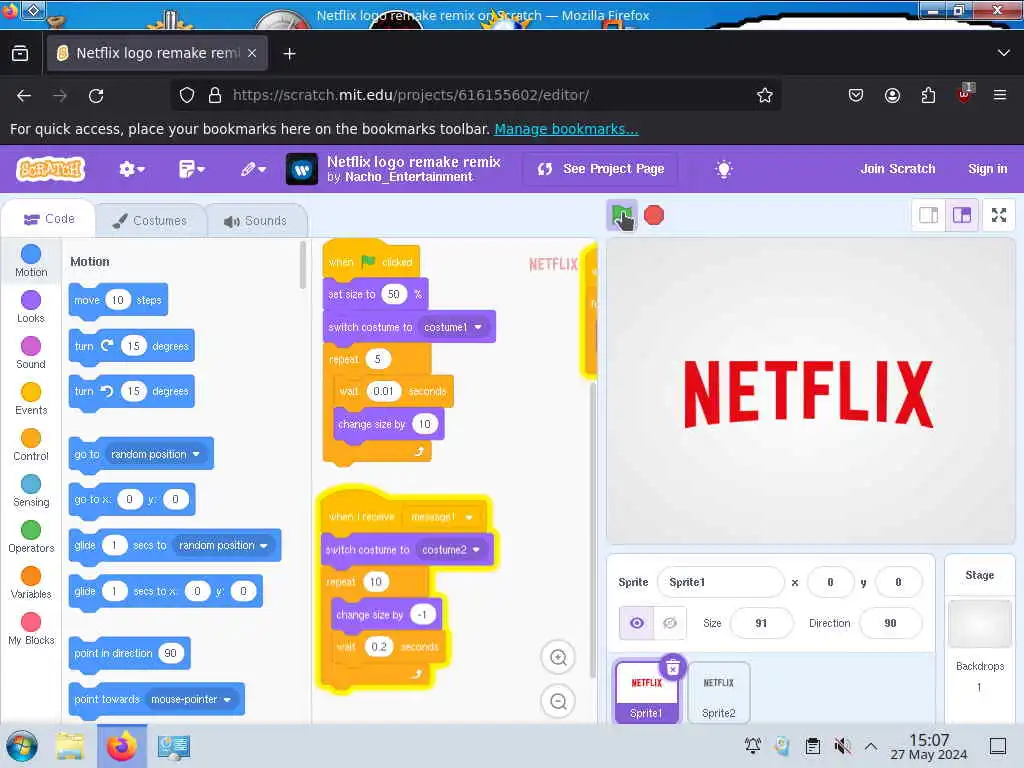Select the Sprite1 thumbnail

[x=647, y=691]
